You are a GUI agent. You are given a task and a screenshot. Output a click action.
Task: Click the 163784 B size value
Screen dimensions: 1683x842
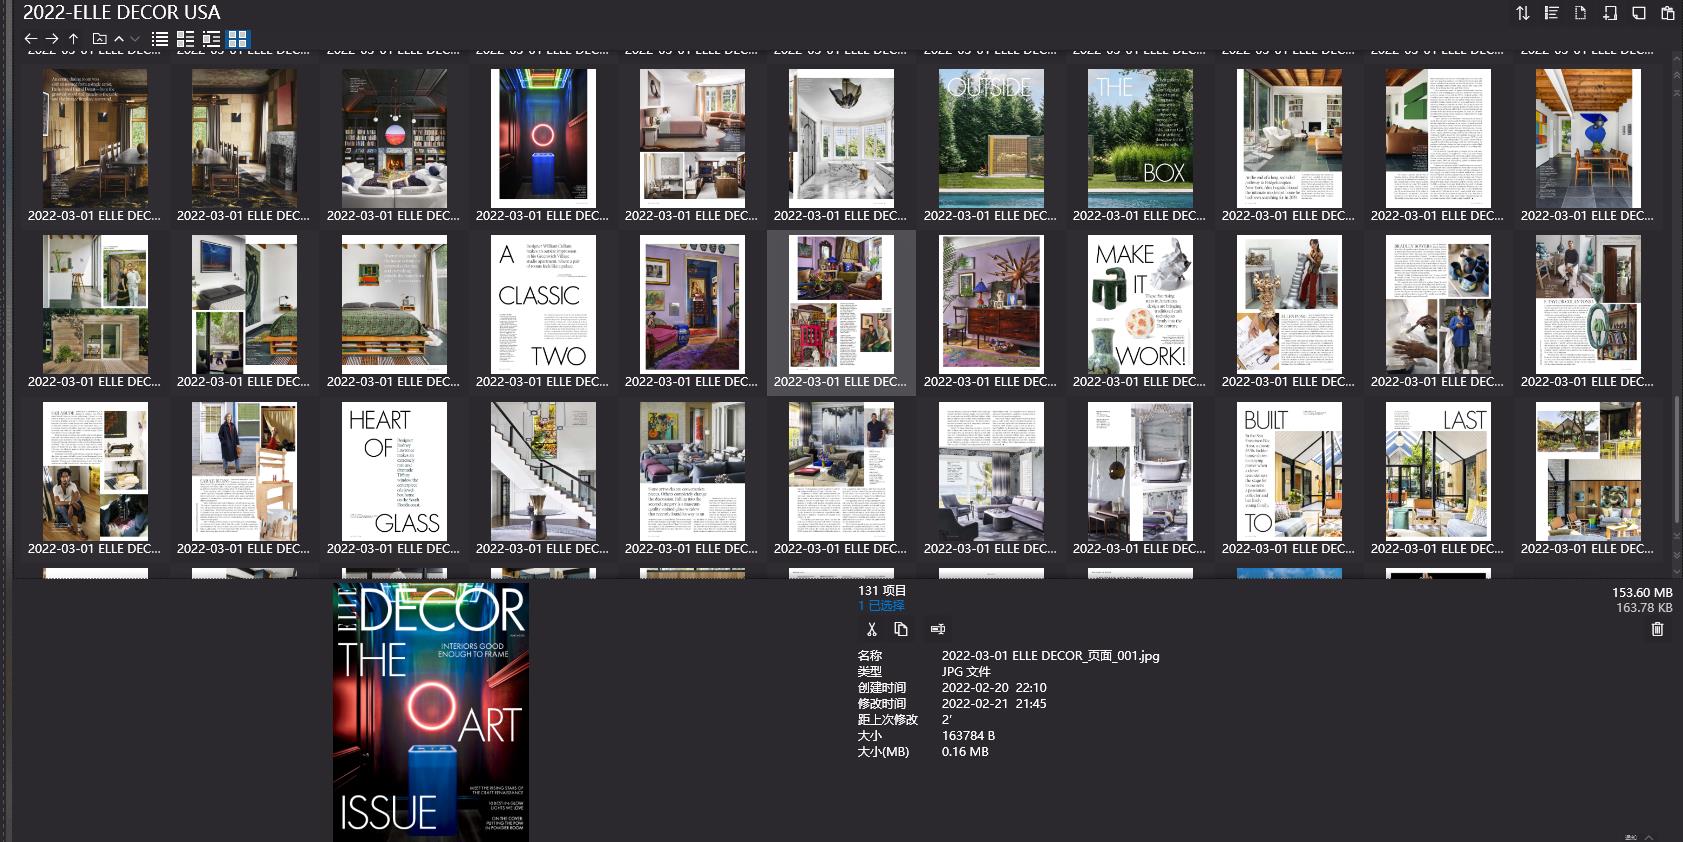[968, 736]
